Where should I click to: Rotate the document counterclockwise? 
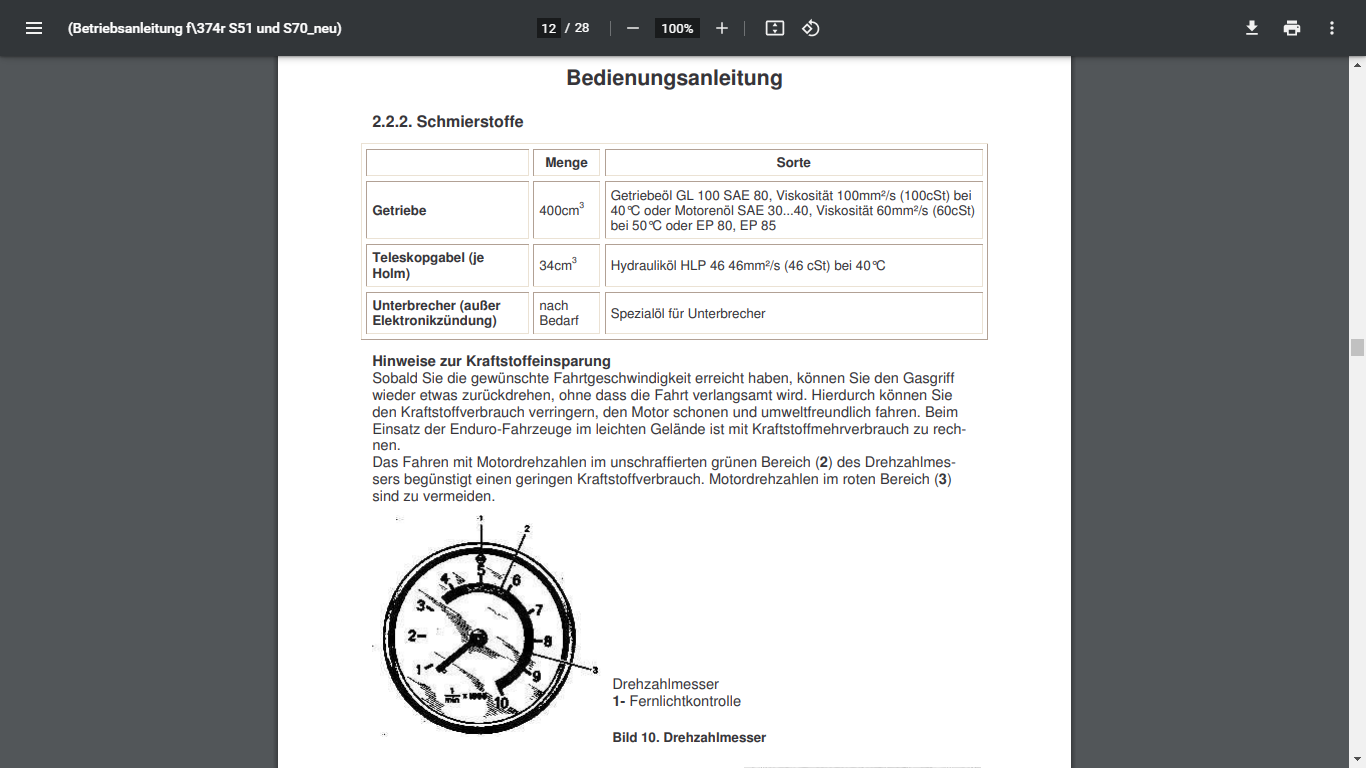click(x=811, y=28)
